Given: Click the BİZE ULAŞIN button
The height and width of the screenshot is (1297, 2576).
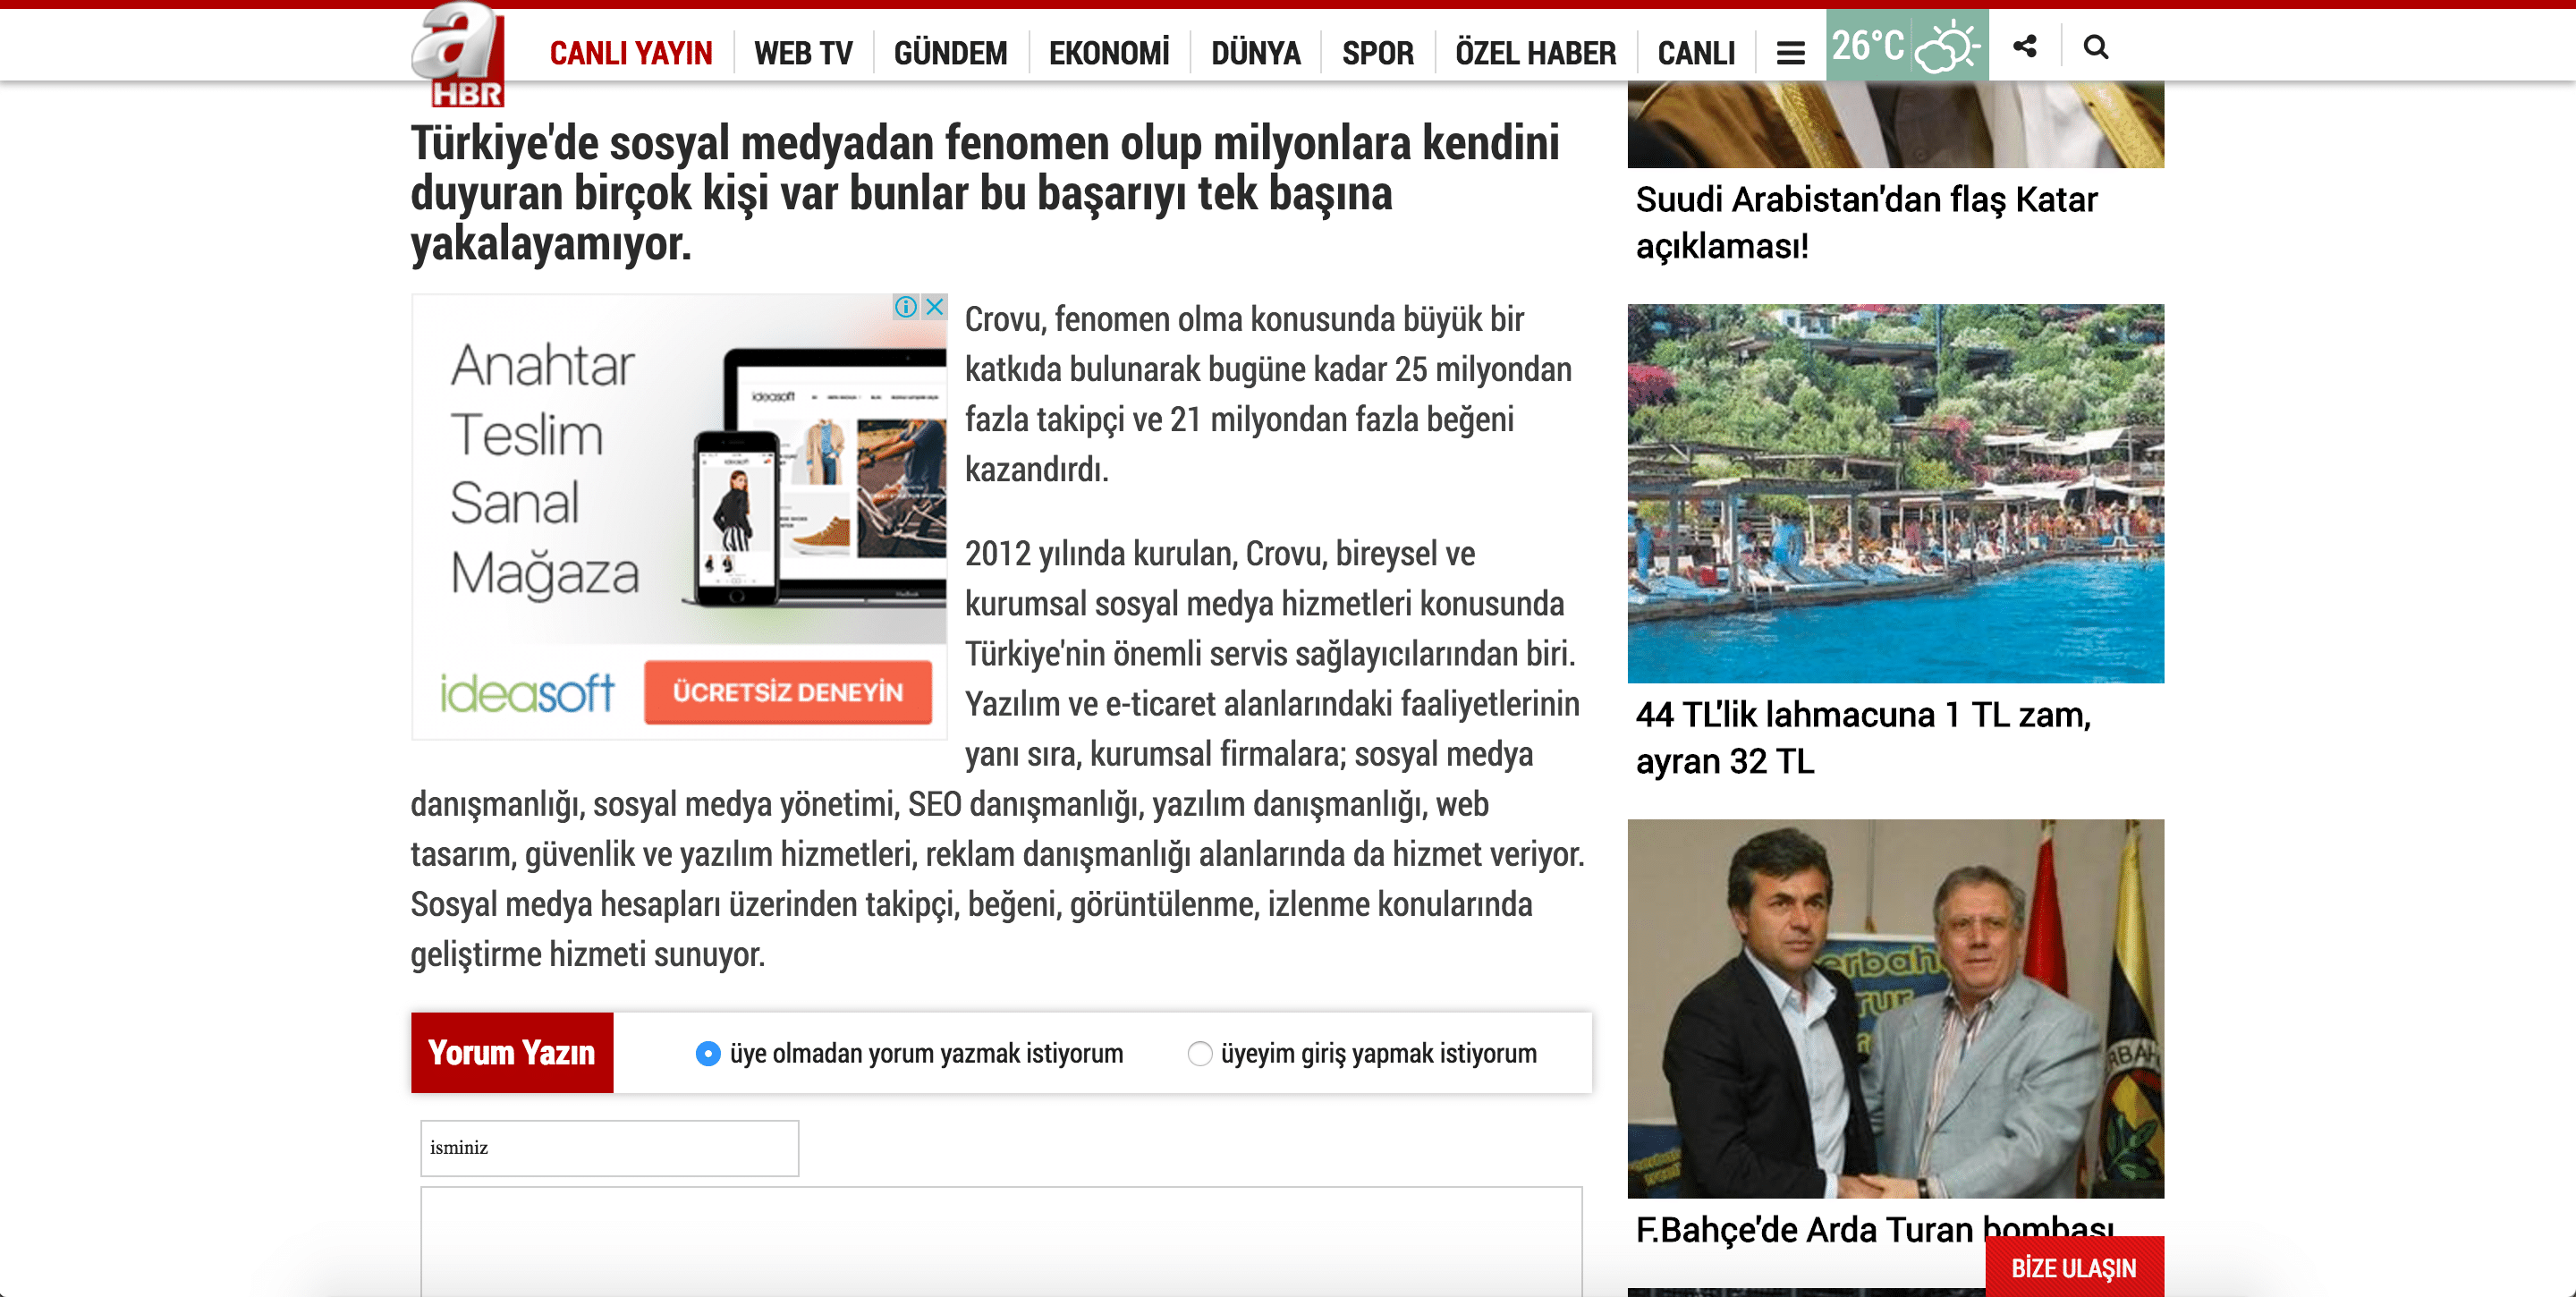Looking at the screenshot, I should pos(2073,1267).
